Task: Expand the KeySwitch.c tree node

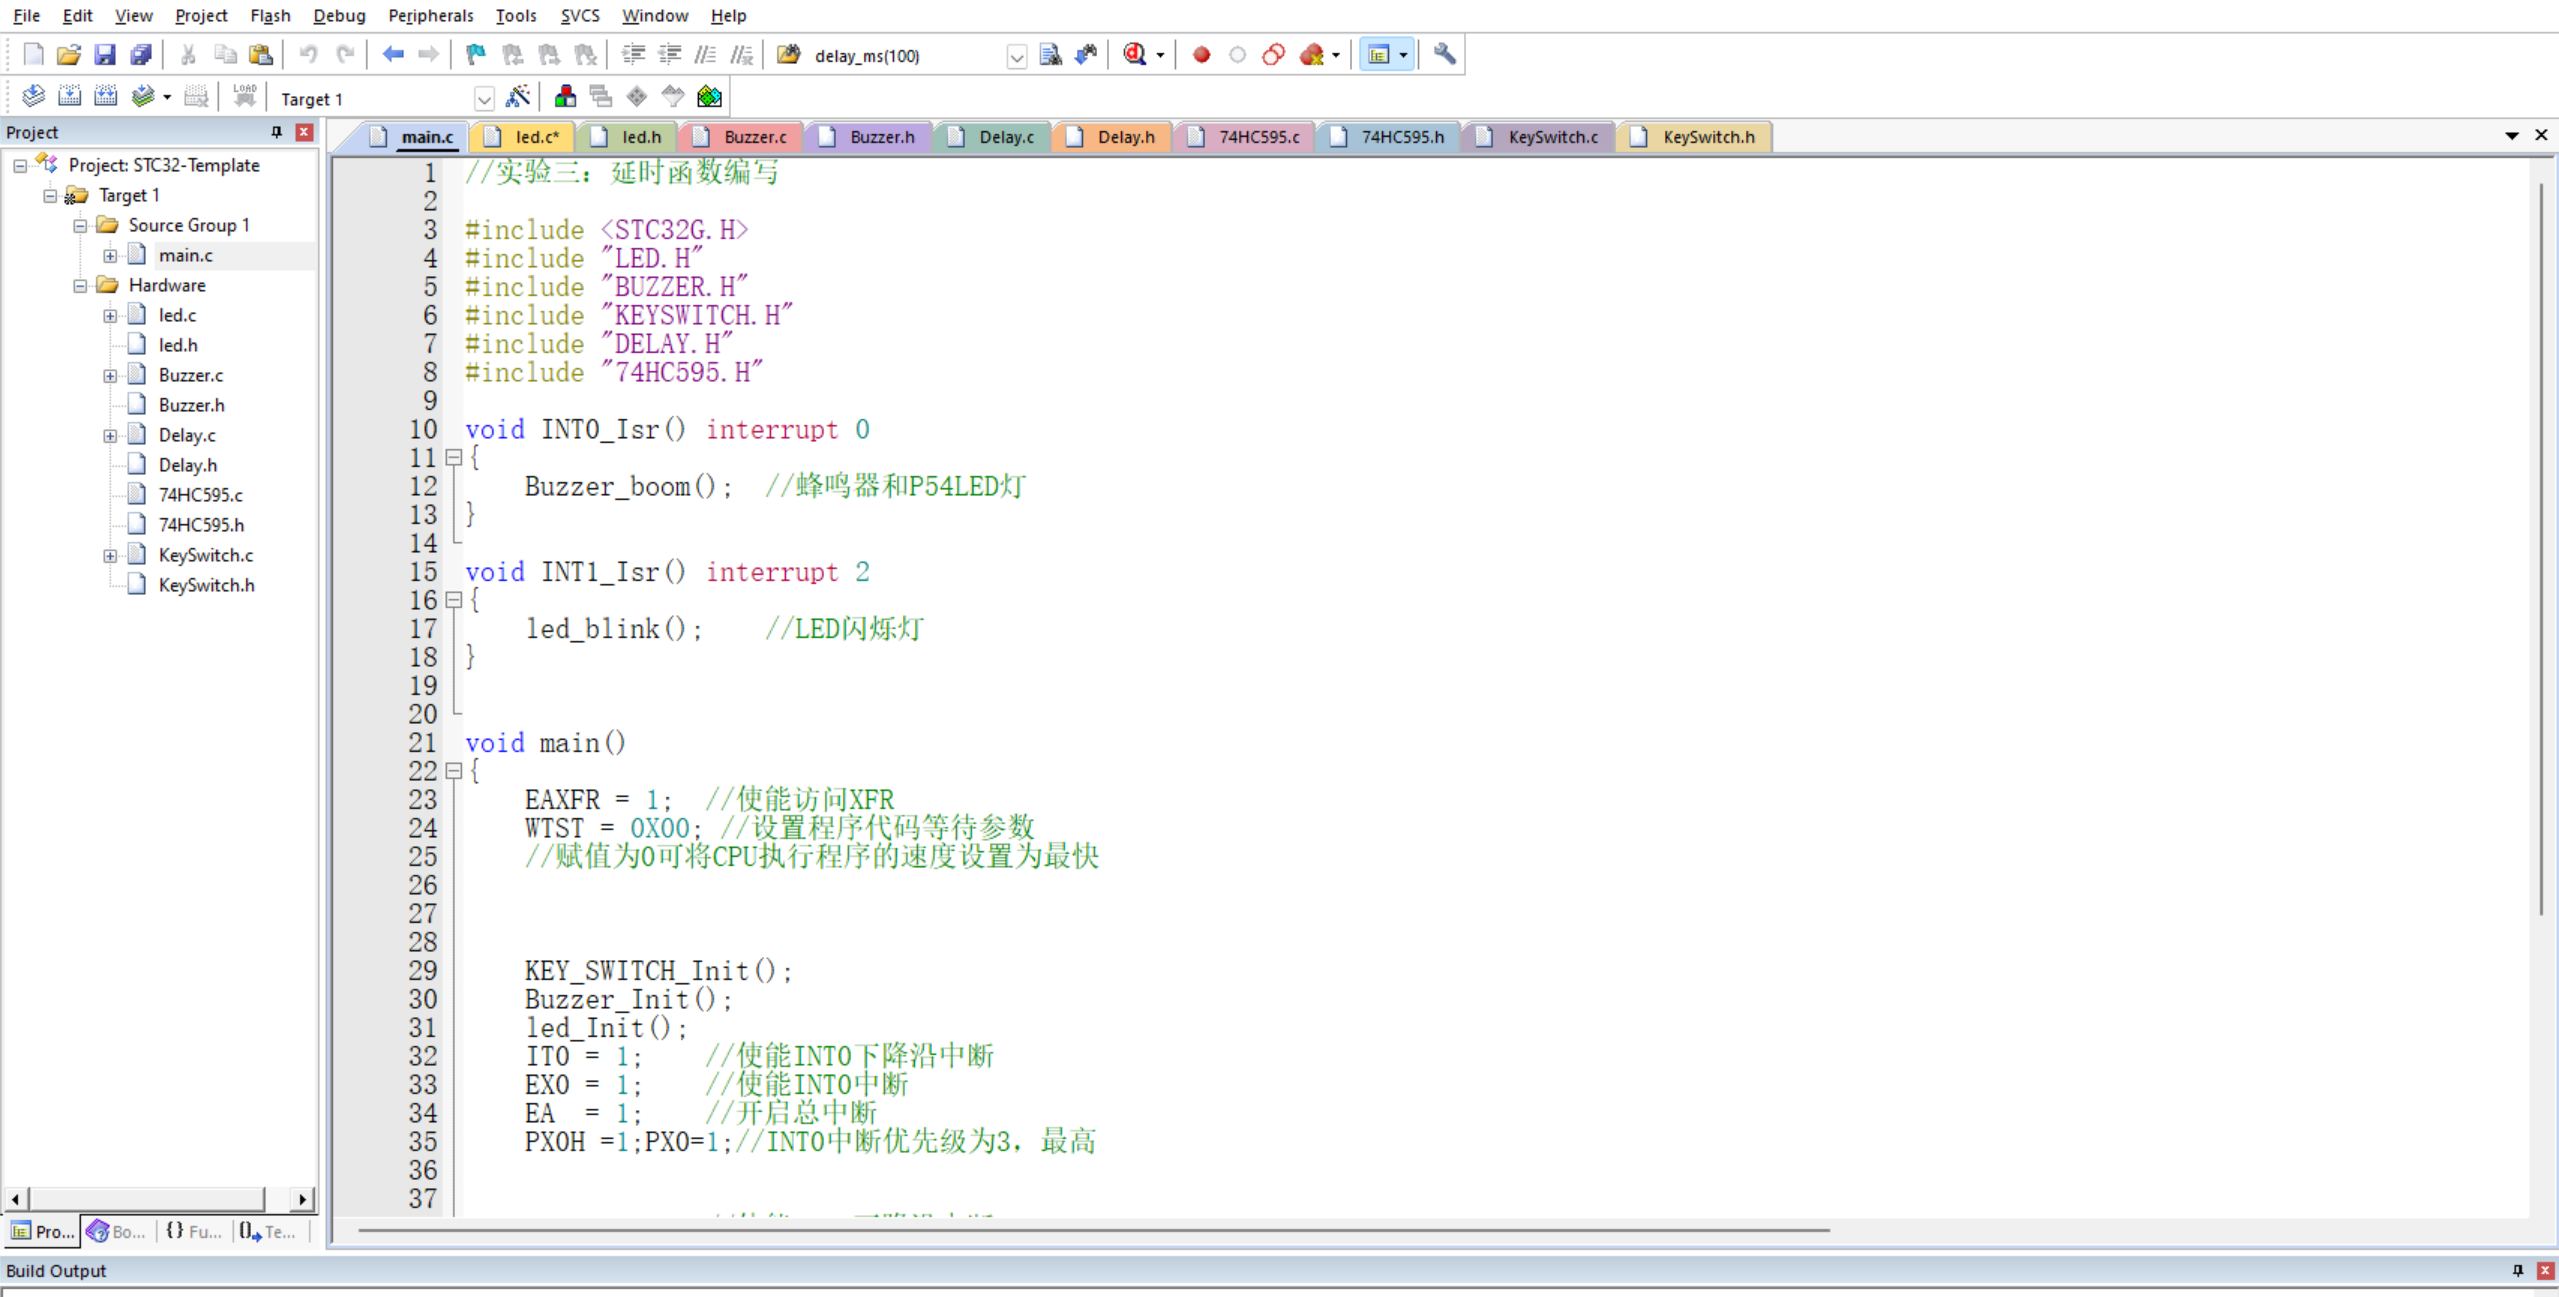Action: tap(110, 556)
